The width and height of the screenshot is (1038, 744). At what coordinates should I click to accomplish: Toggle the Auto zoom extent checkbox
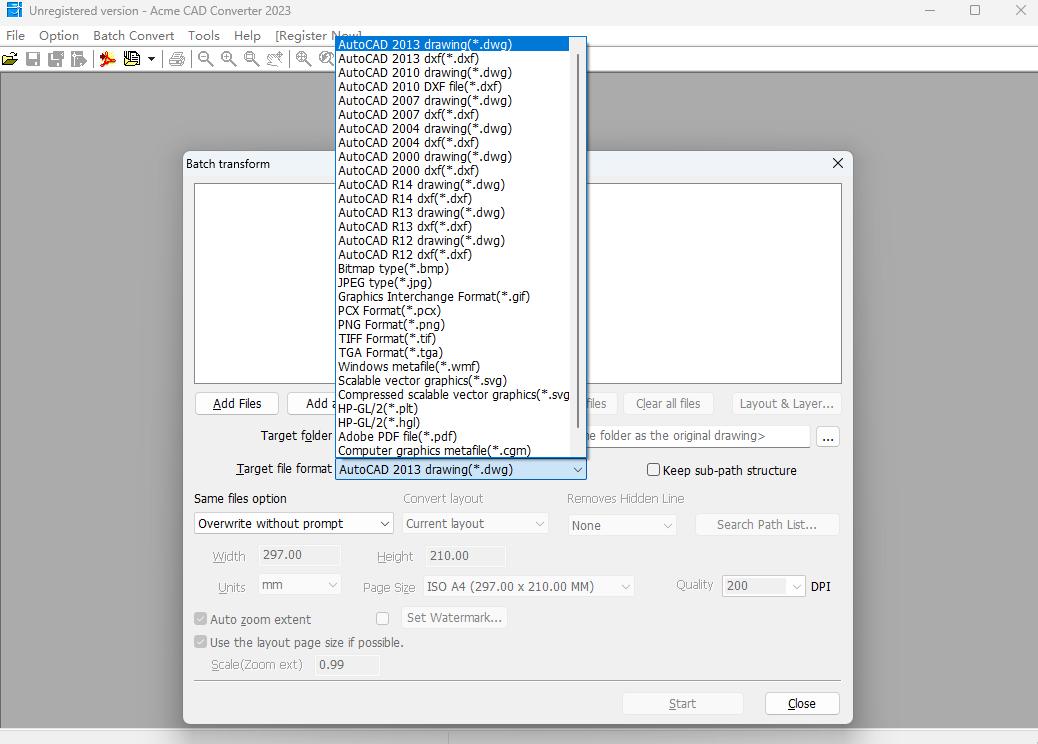(x=201, y=619)
